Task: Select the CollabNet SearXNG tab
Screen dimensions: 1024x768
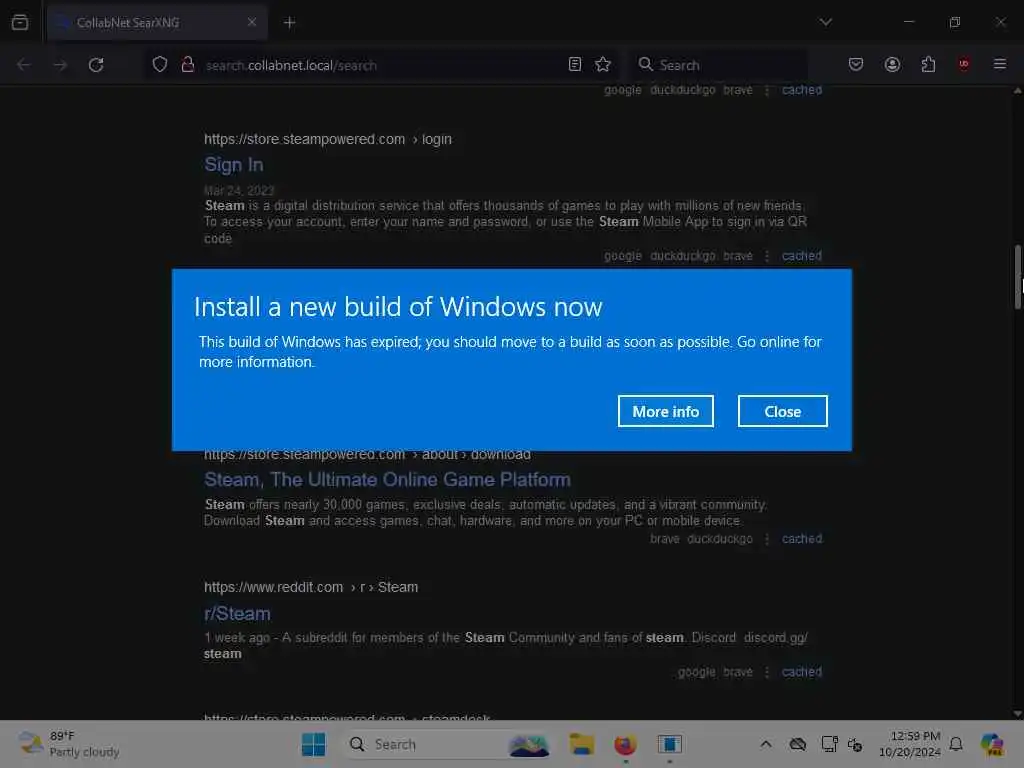Action: click(157, 22)
